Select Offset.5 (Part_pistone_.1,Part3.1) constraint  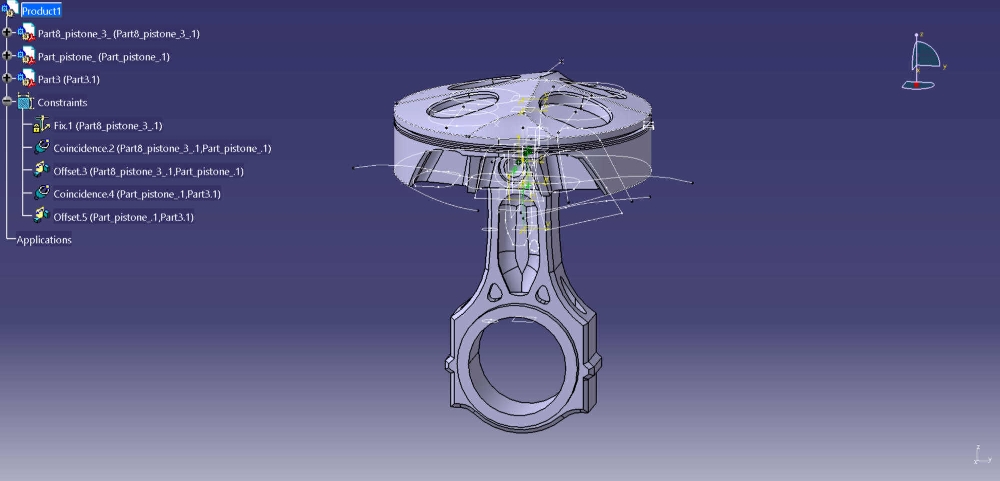tap(124, 217)
